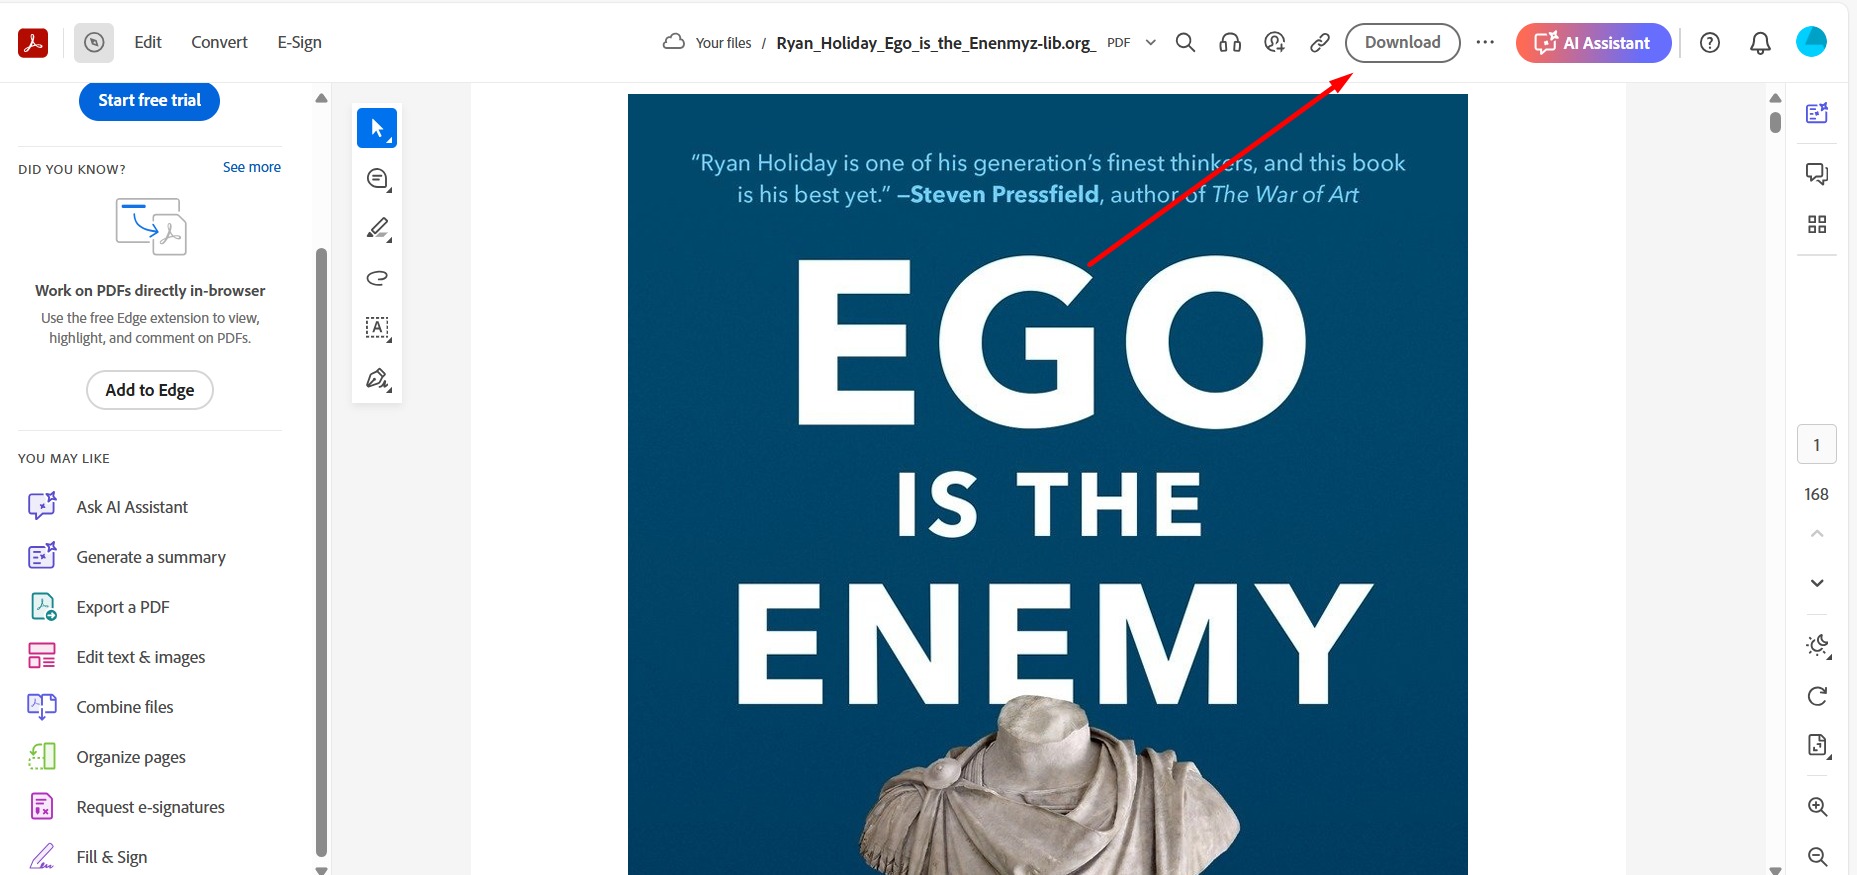Launch the AI Assistant
1857x875 pixels.
1593,43
